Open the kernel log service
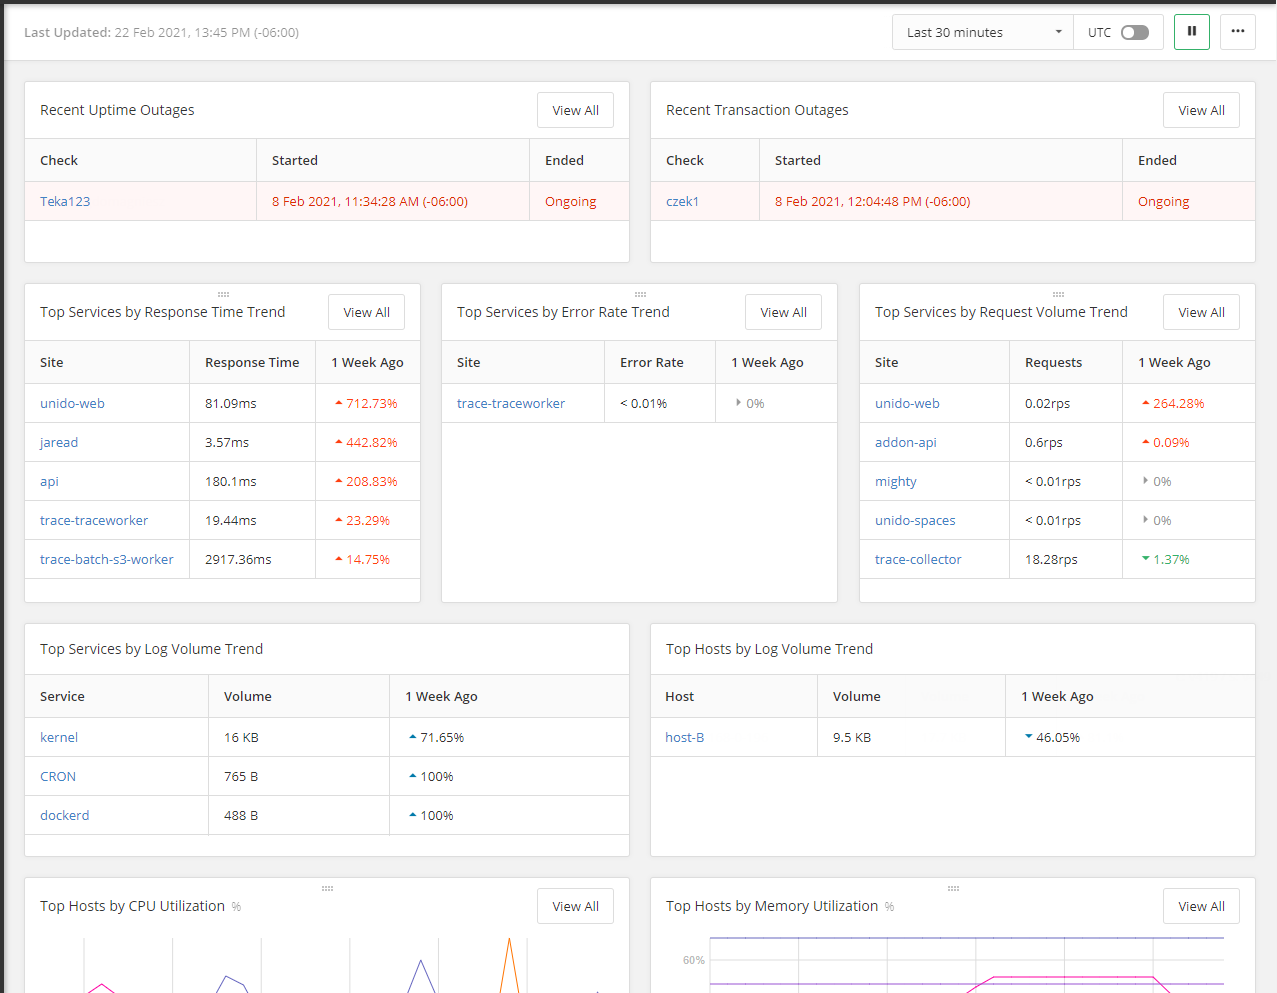 point(59,737)
